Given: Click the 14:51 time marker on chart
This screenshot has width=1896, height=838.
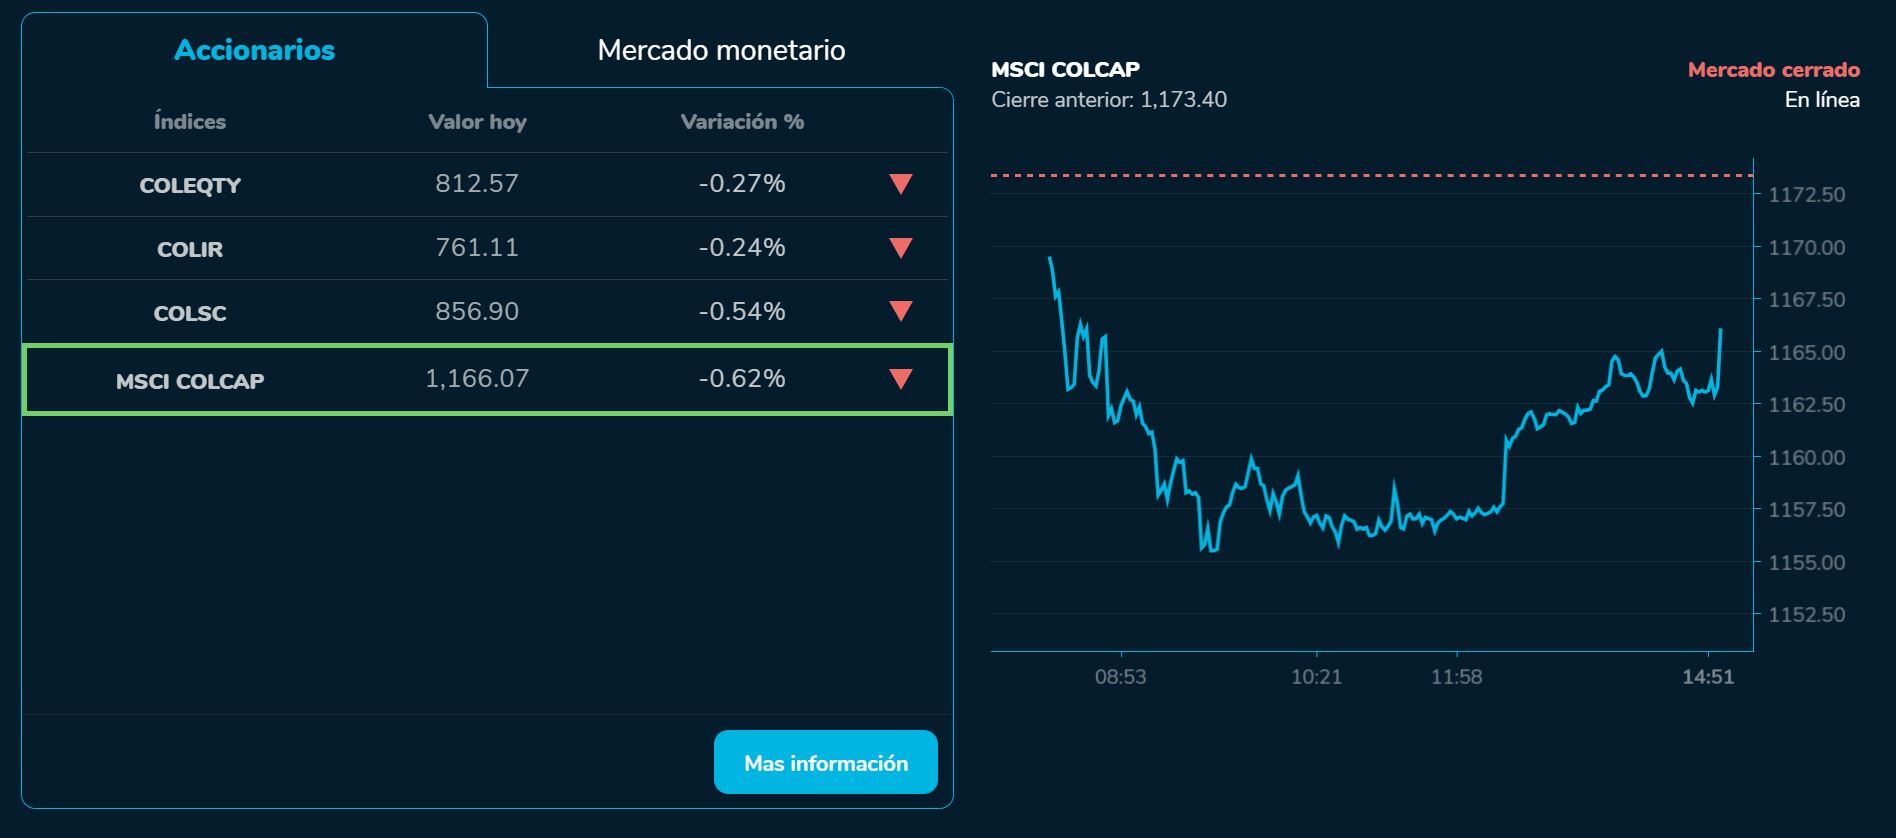Looking at the screenshot, I should 1708,677.
